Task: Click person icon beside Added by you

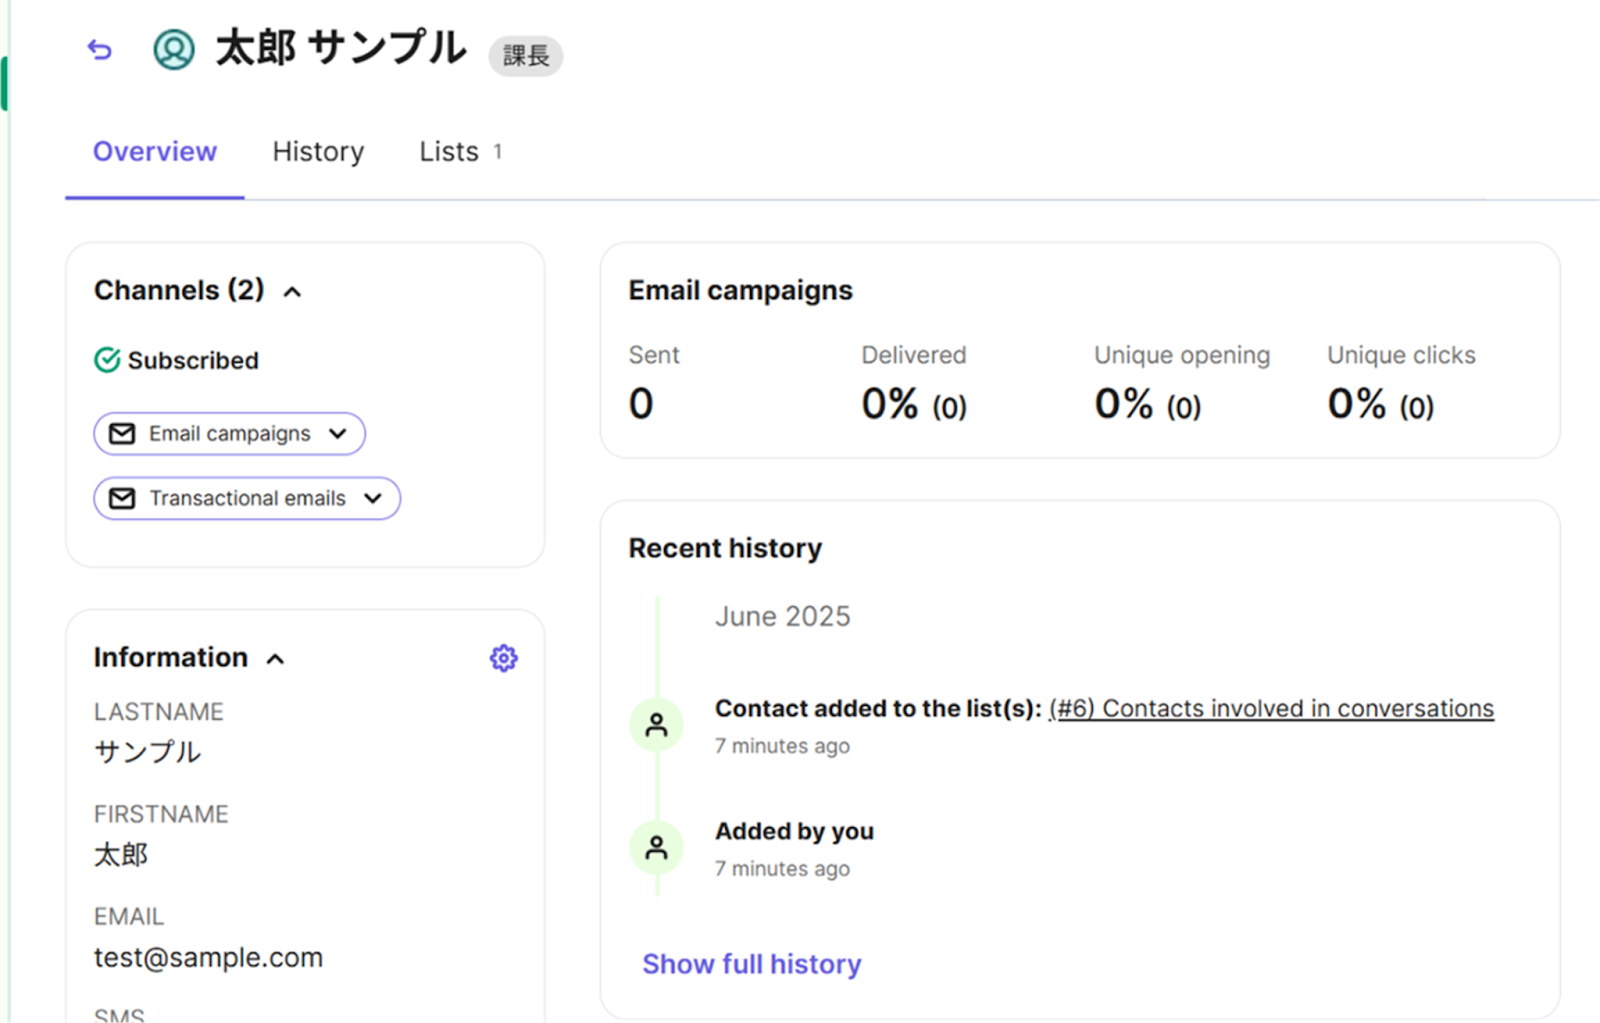Action: pos(656,848)
